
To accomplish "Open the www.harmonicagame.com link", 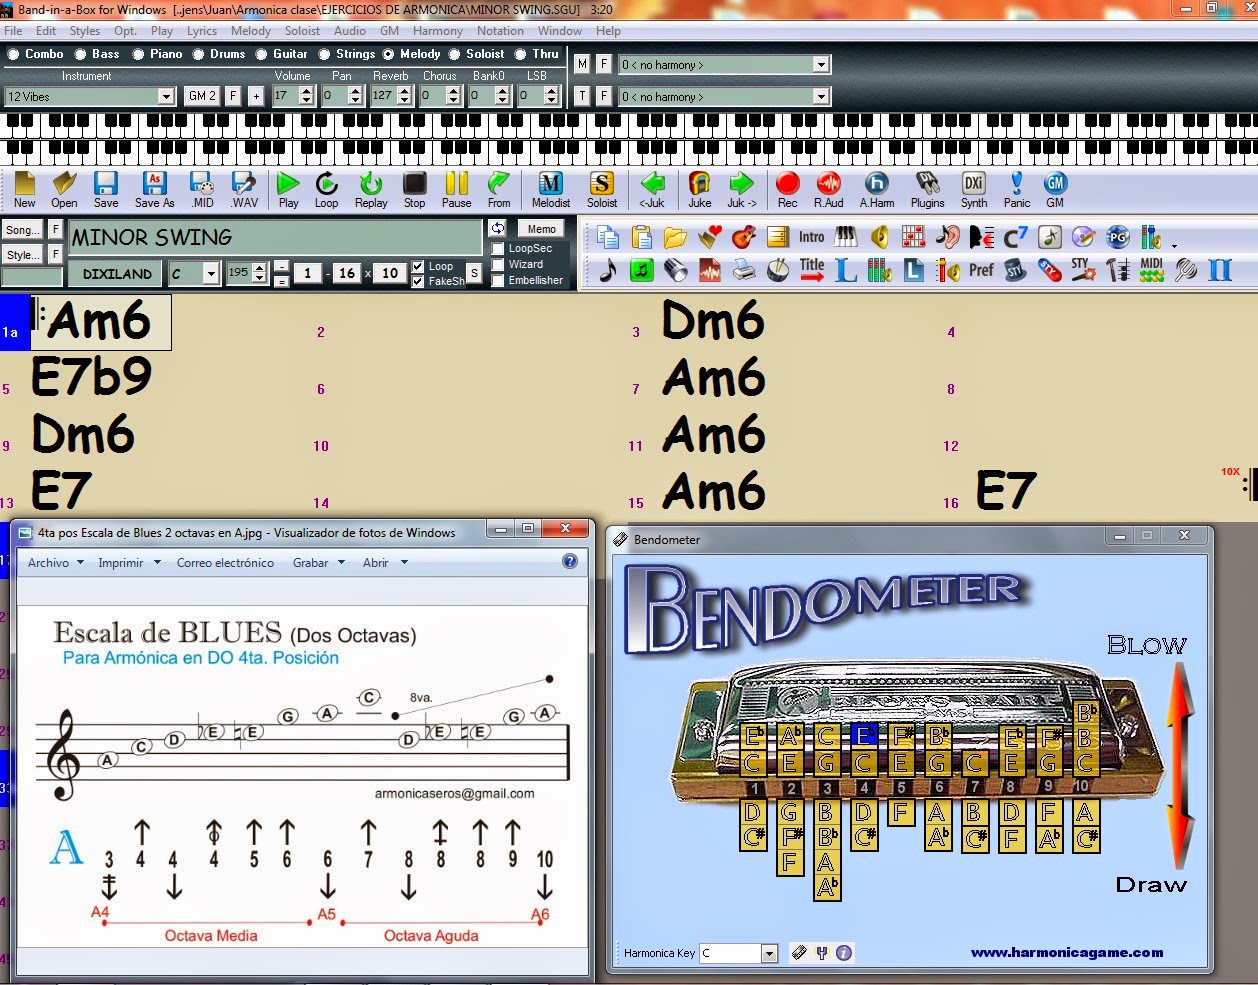I will pos(1067,953).
